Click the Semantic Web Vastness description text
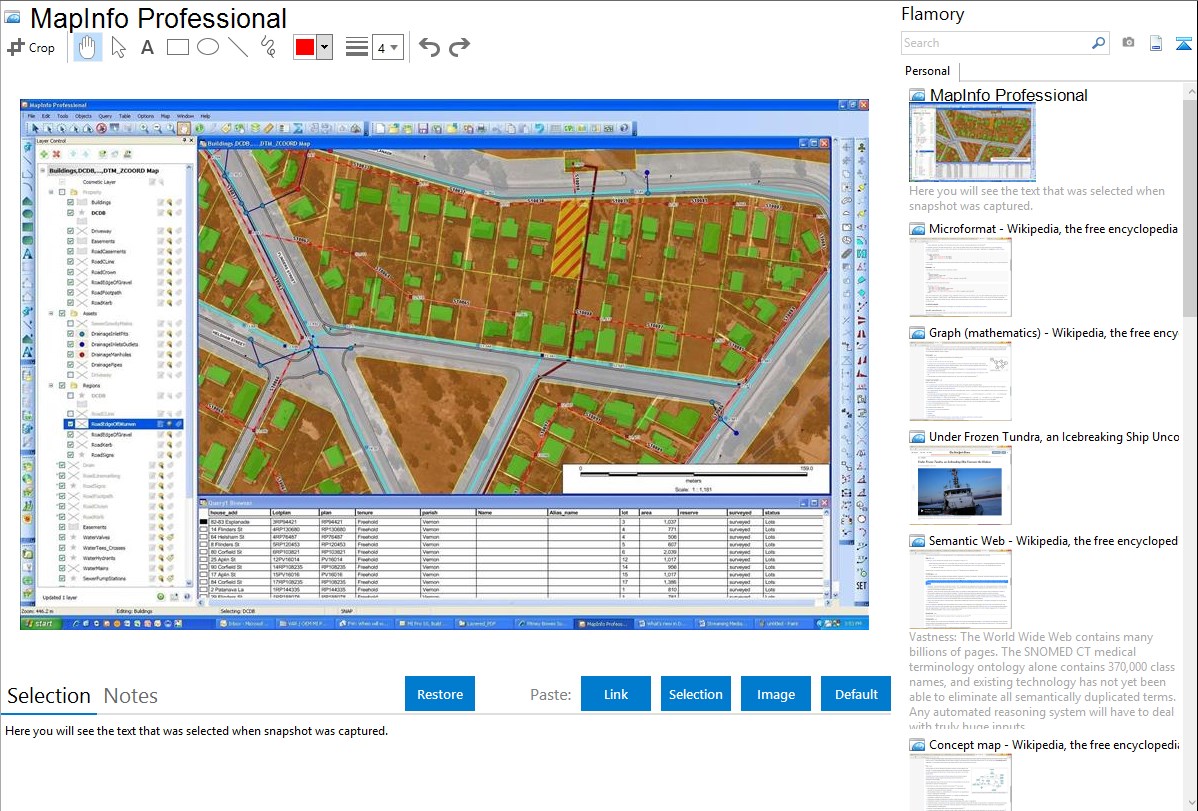 1042,681
